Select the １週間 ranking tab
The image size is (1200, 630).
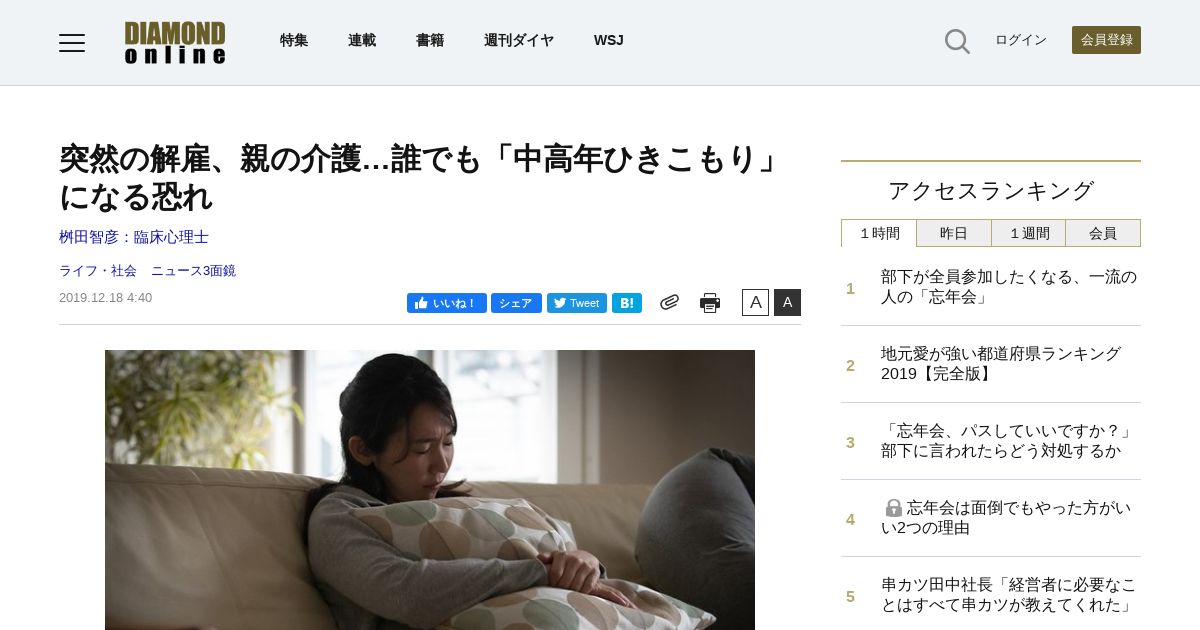click(x=1029, y=233)
